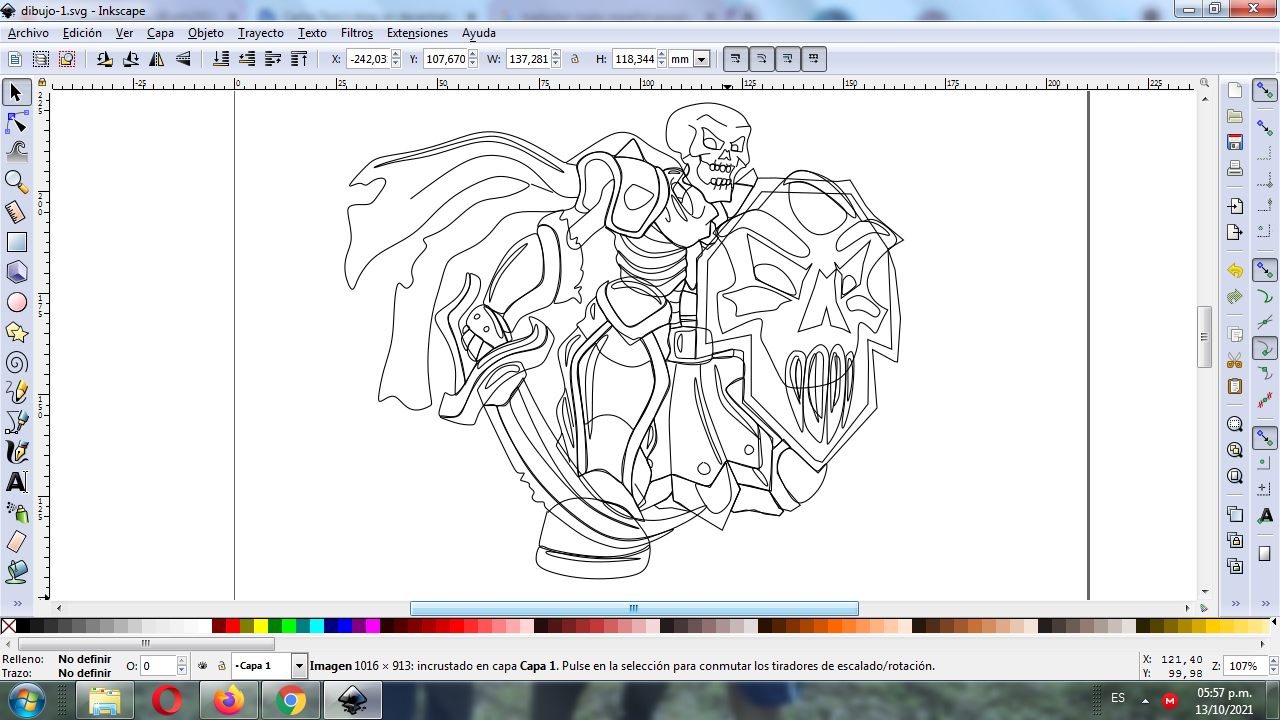The image size is (1280, 720).
Task: Select the Calligraphy tool
Action: [16, 452]
